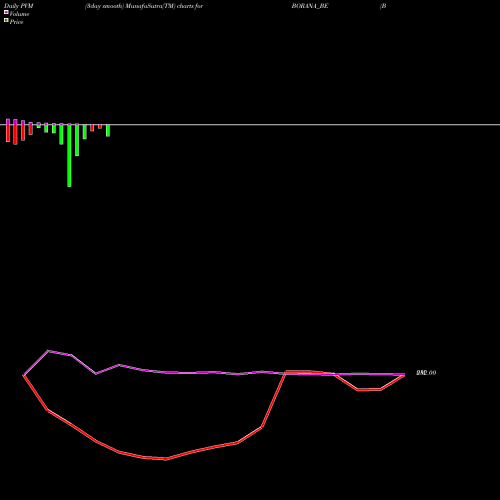
Task: Click the Price legend color swatch
Action: click(x=6, y=21)
